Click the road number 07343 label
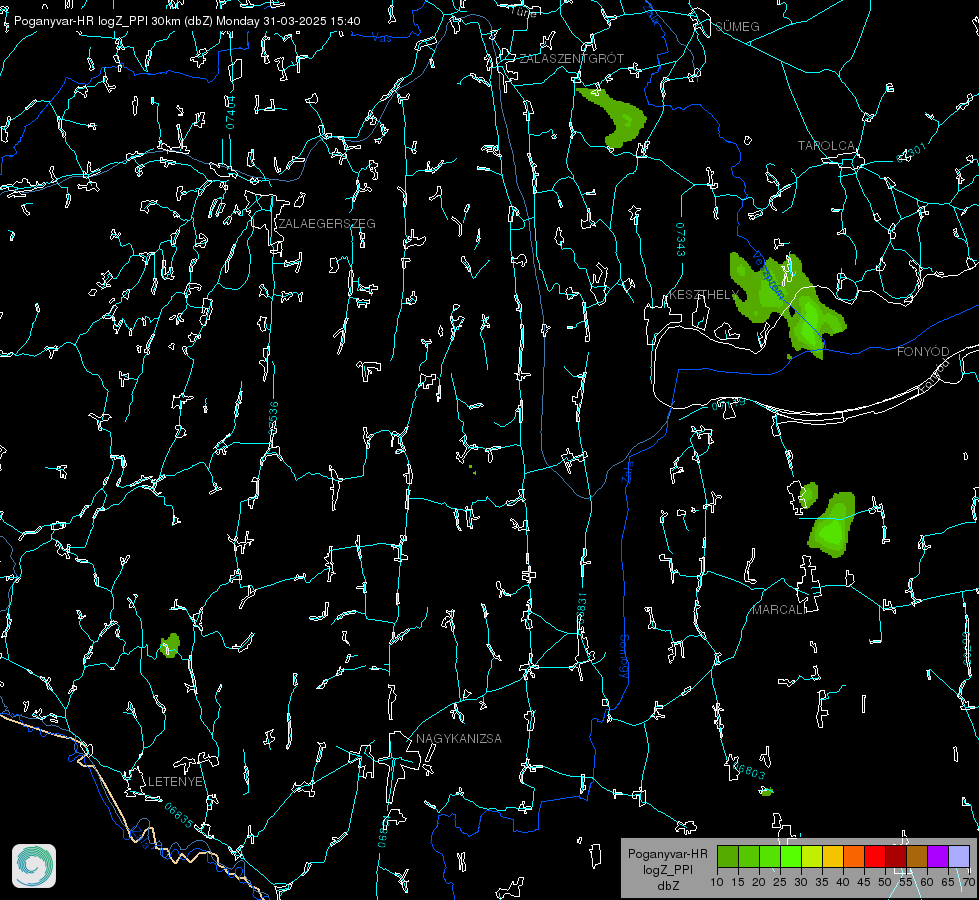The width and height of the screenshot is (979, 900). point(681,239)
